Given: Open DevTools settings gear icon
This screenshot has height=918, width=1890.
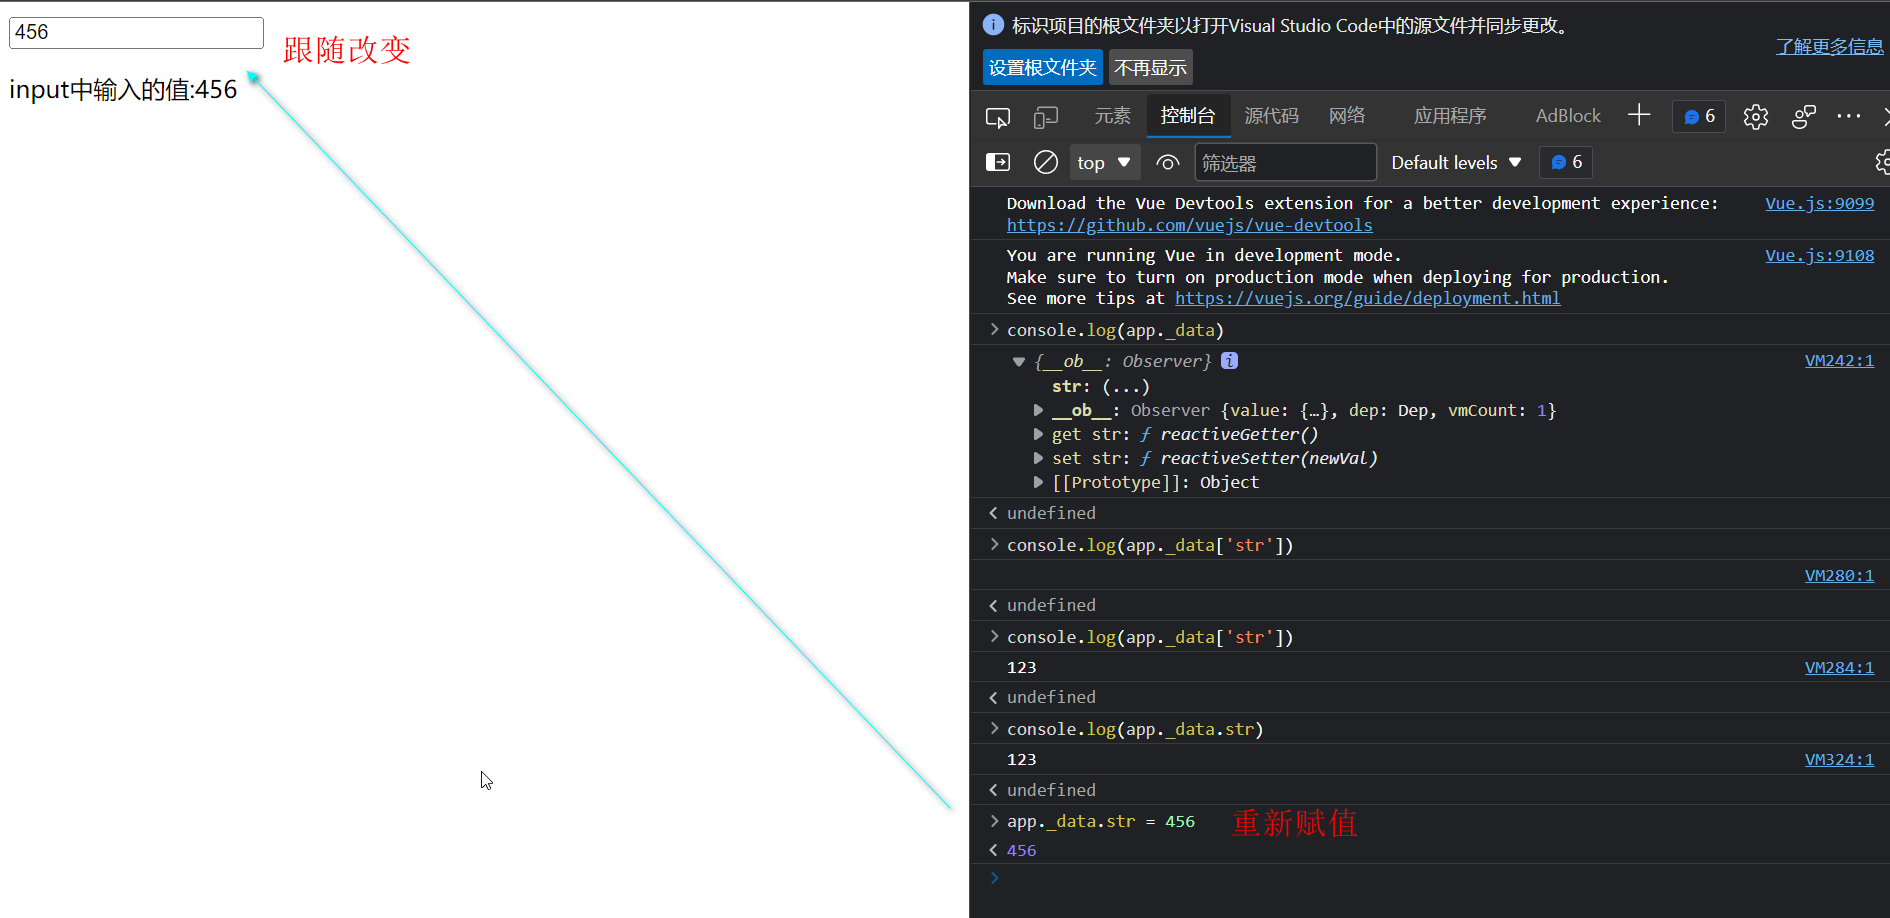Looking at the screenshot, I should pyautogui.click(x=1755, y=117).
